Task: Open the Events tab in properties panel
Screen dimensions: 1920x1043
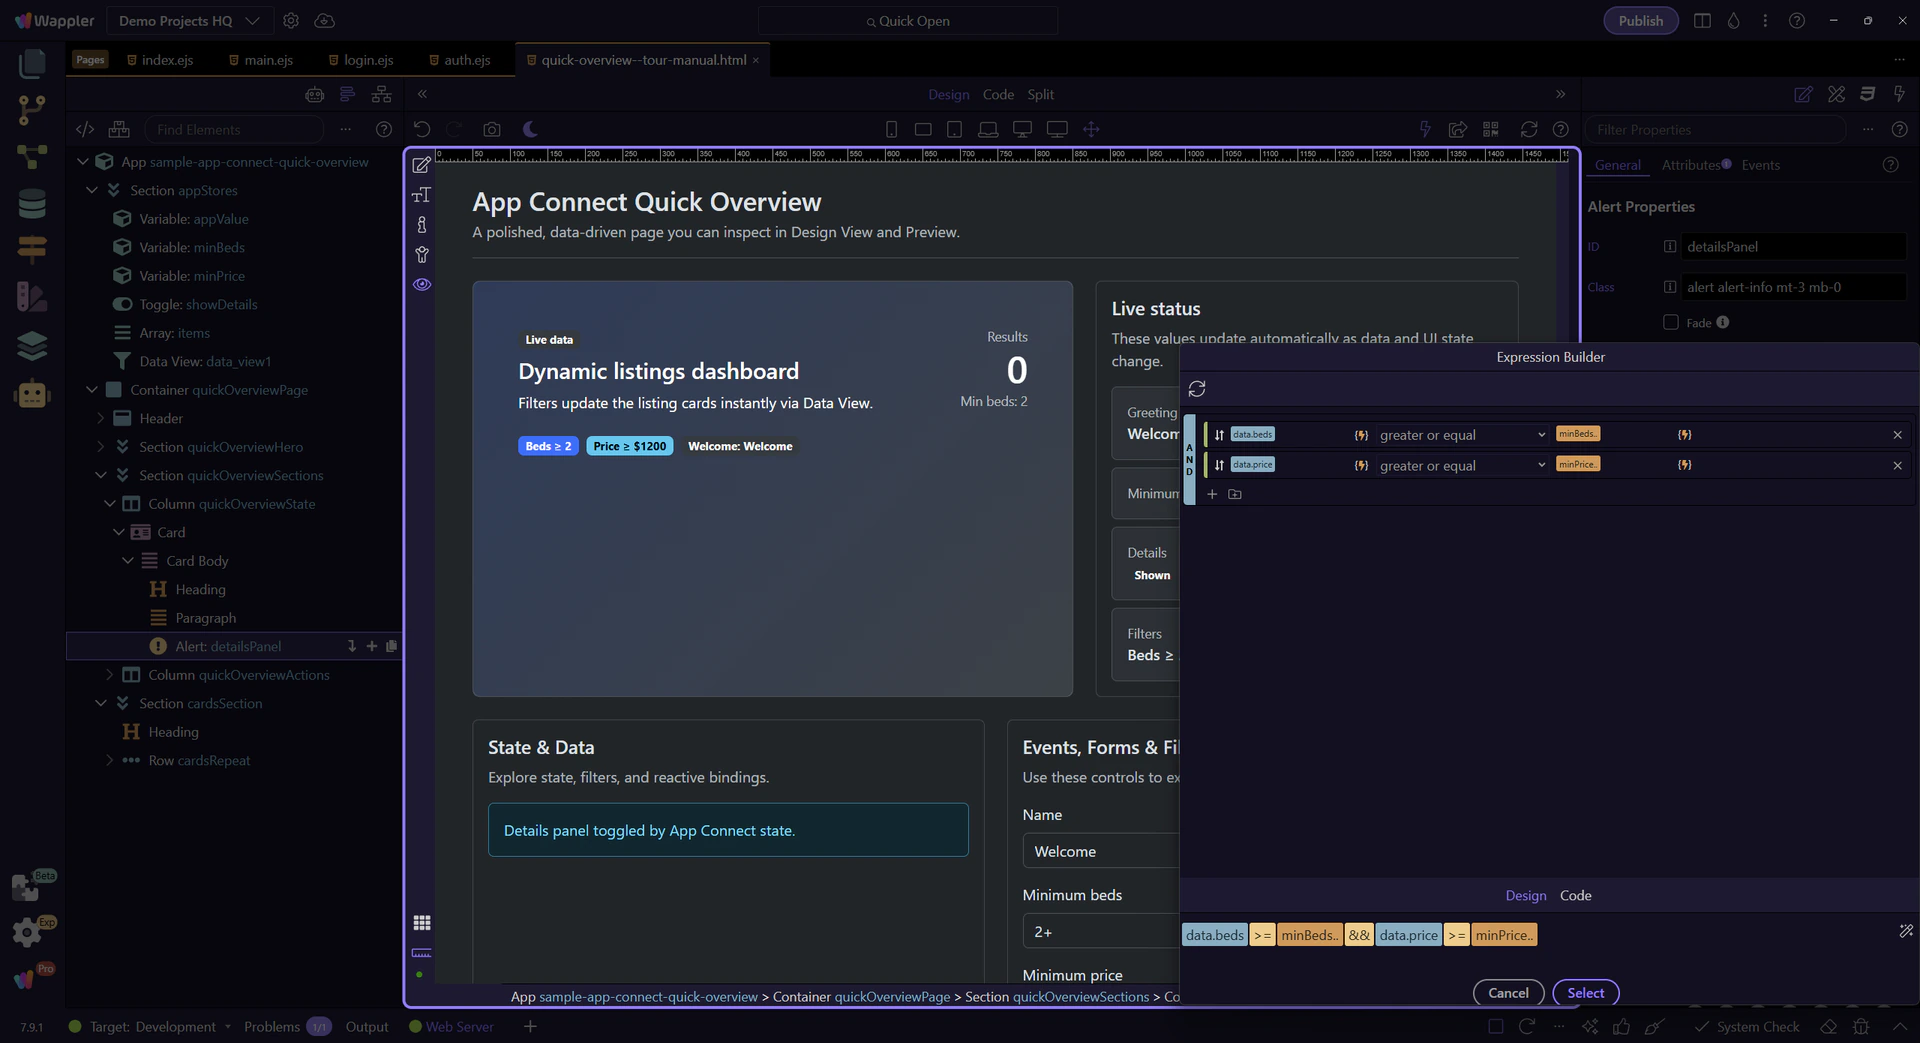Action: [1760, 165]
